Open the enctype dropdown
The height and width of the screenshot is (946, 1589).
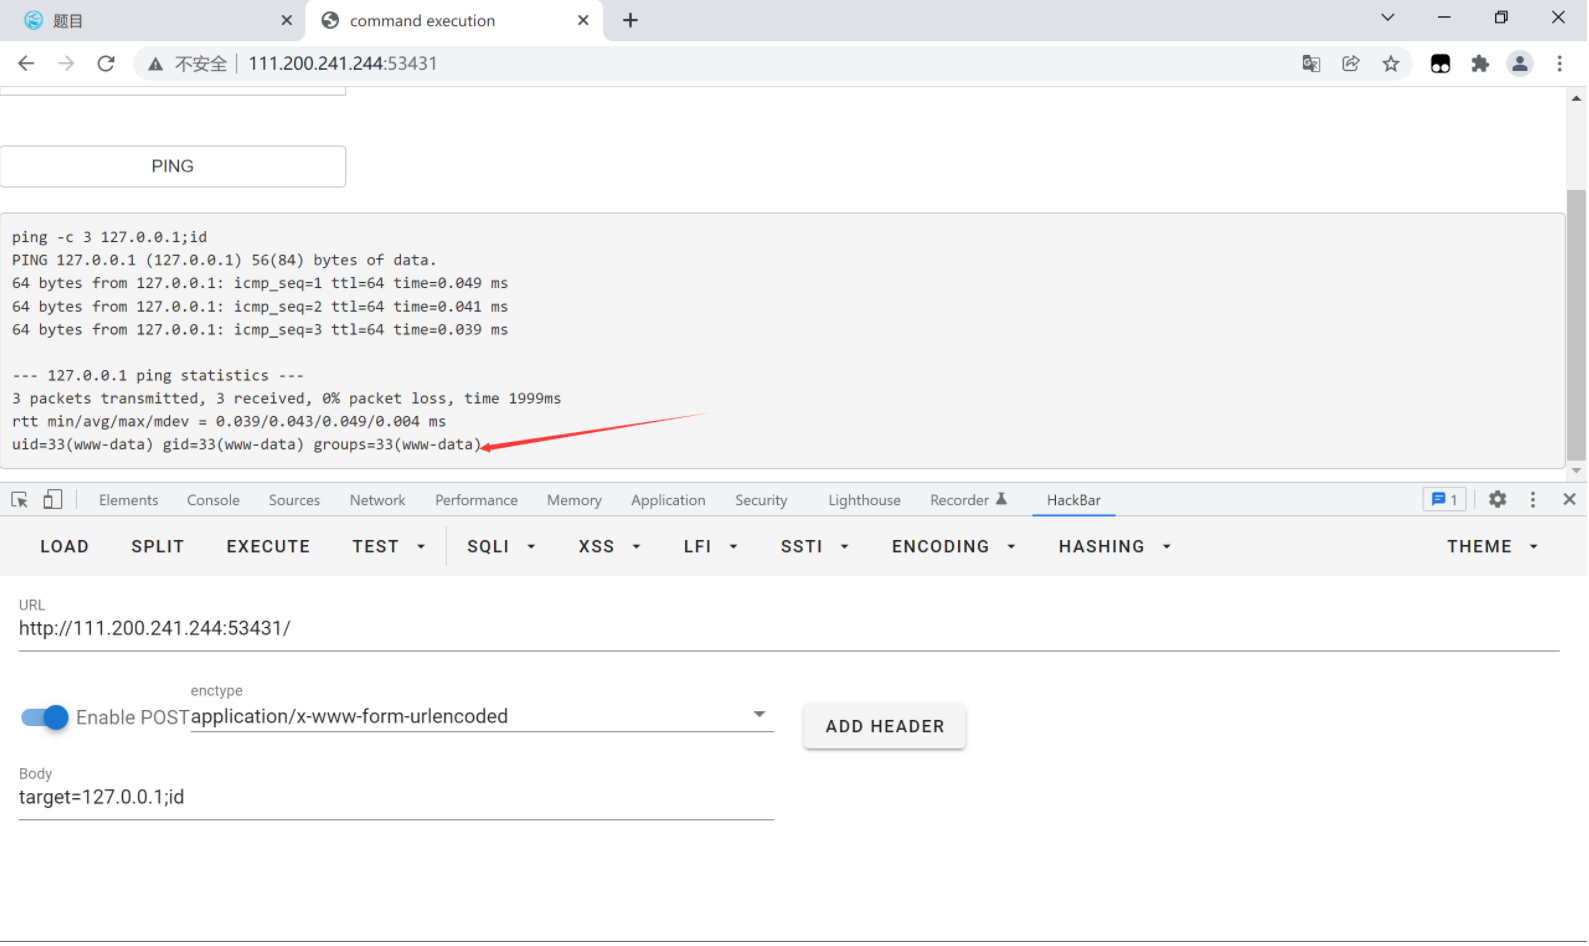click(x=482, y=716)
